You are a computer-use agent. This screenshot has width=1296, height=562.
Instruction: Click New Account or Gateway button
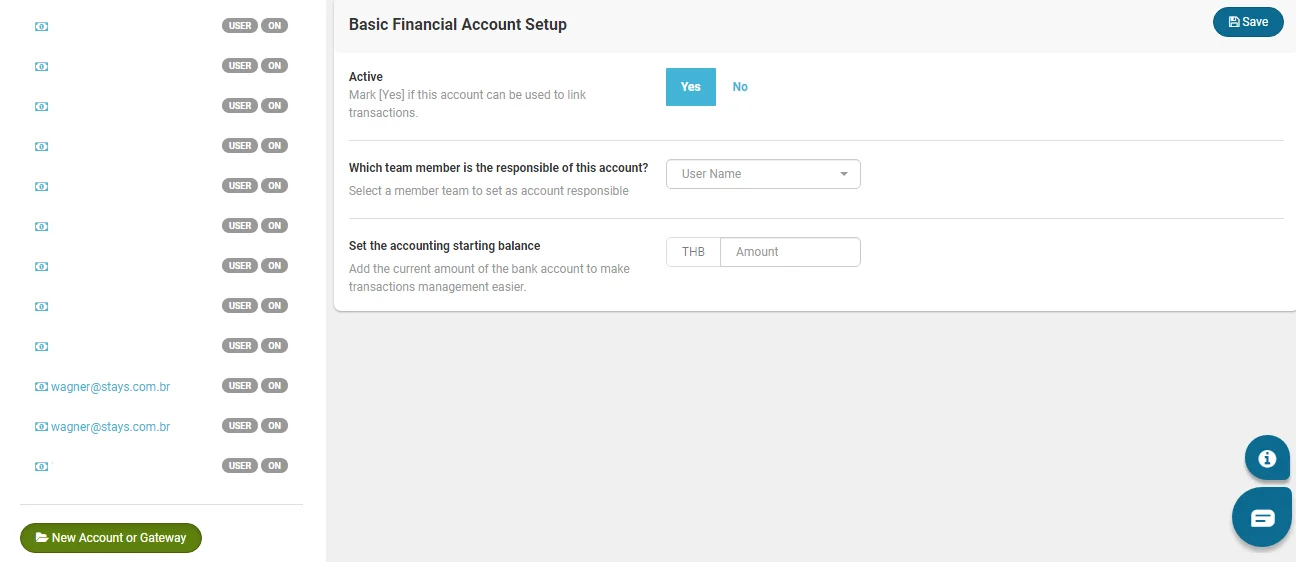pos(111,538)
